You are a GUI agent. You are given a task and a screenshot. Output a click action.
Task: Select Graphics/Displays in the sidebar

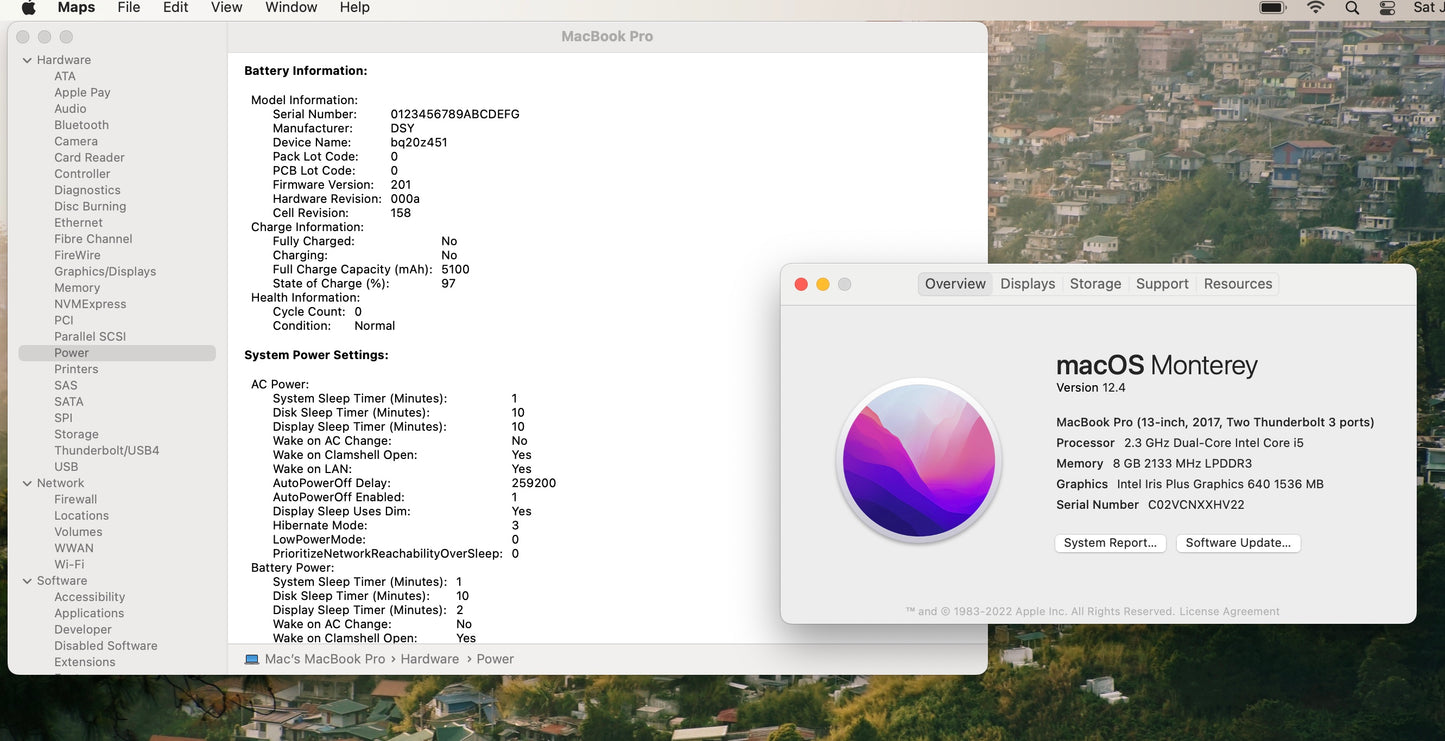[x=105, y=271]
